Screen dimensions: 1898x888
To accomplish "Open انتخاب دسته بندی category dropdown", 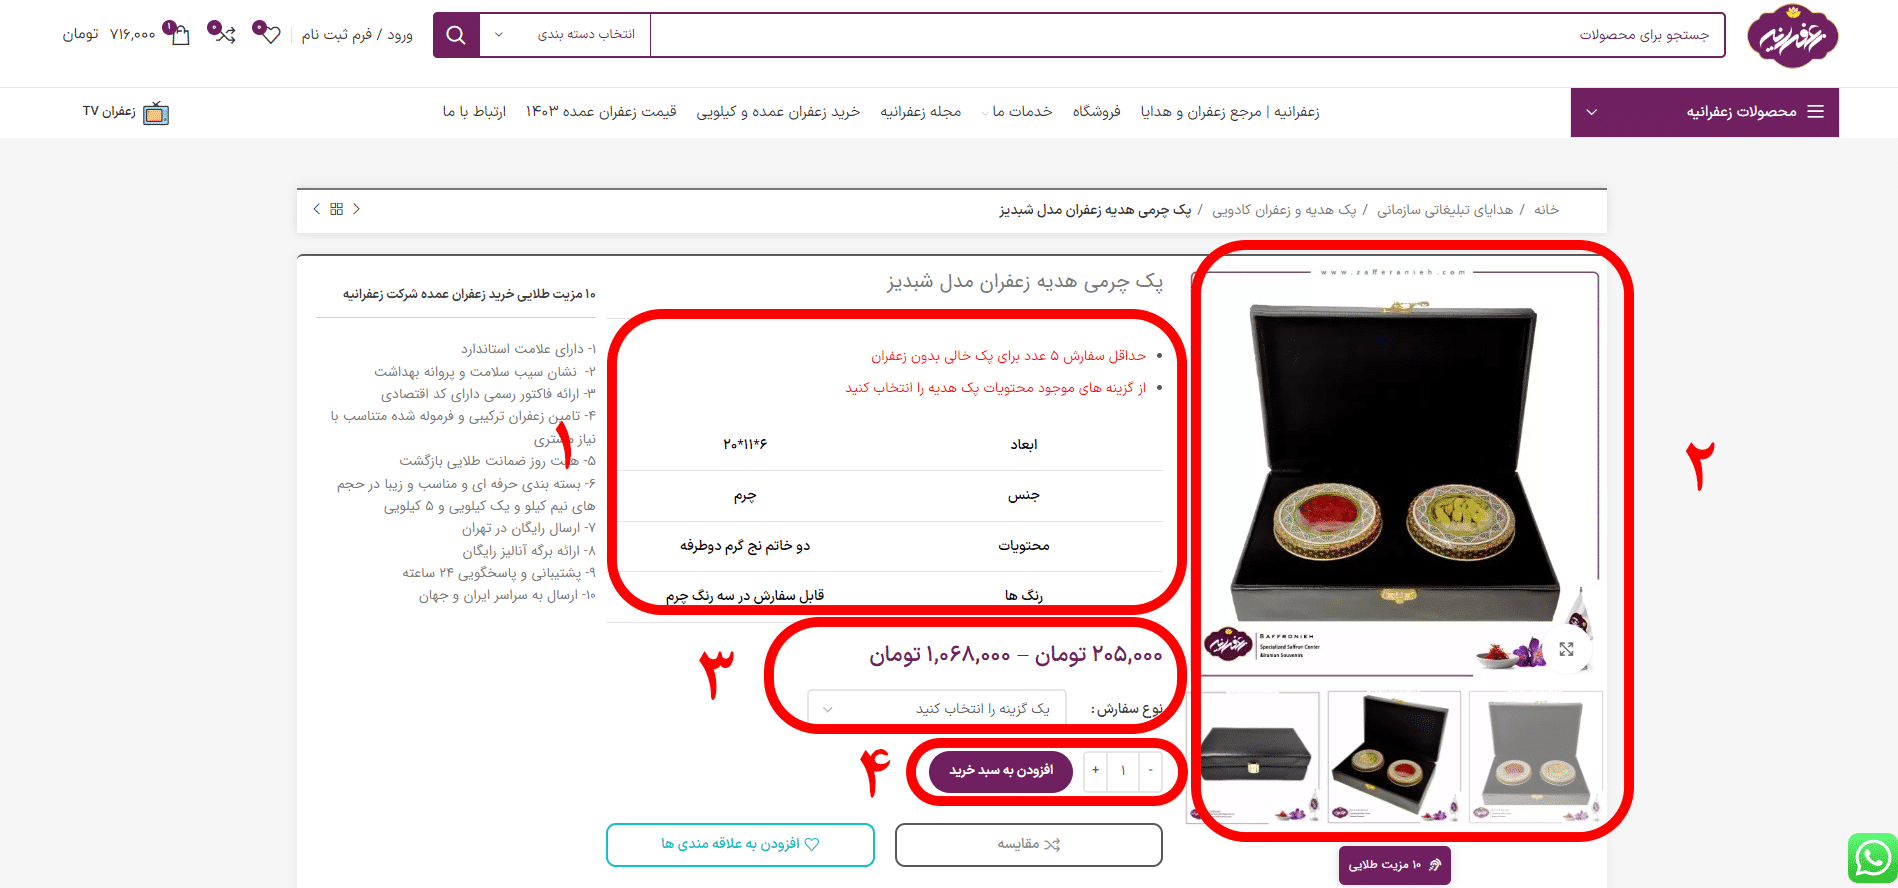I will tap(565, 35).
